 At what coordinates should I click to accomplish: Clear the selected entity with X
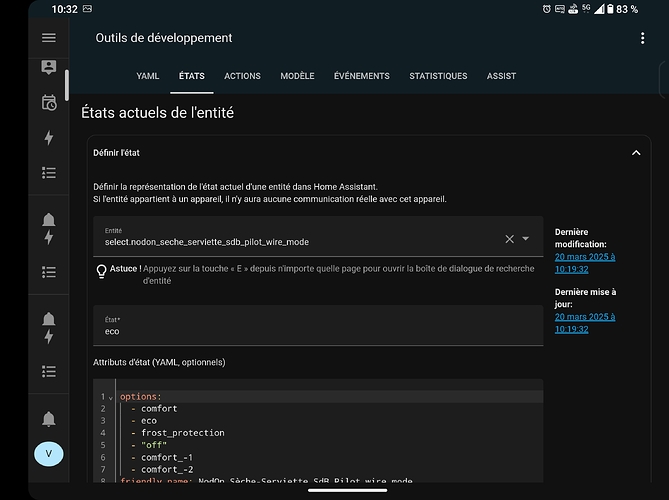tap(509, 239)
